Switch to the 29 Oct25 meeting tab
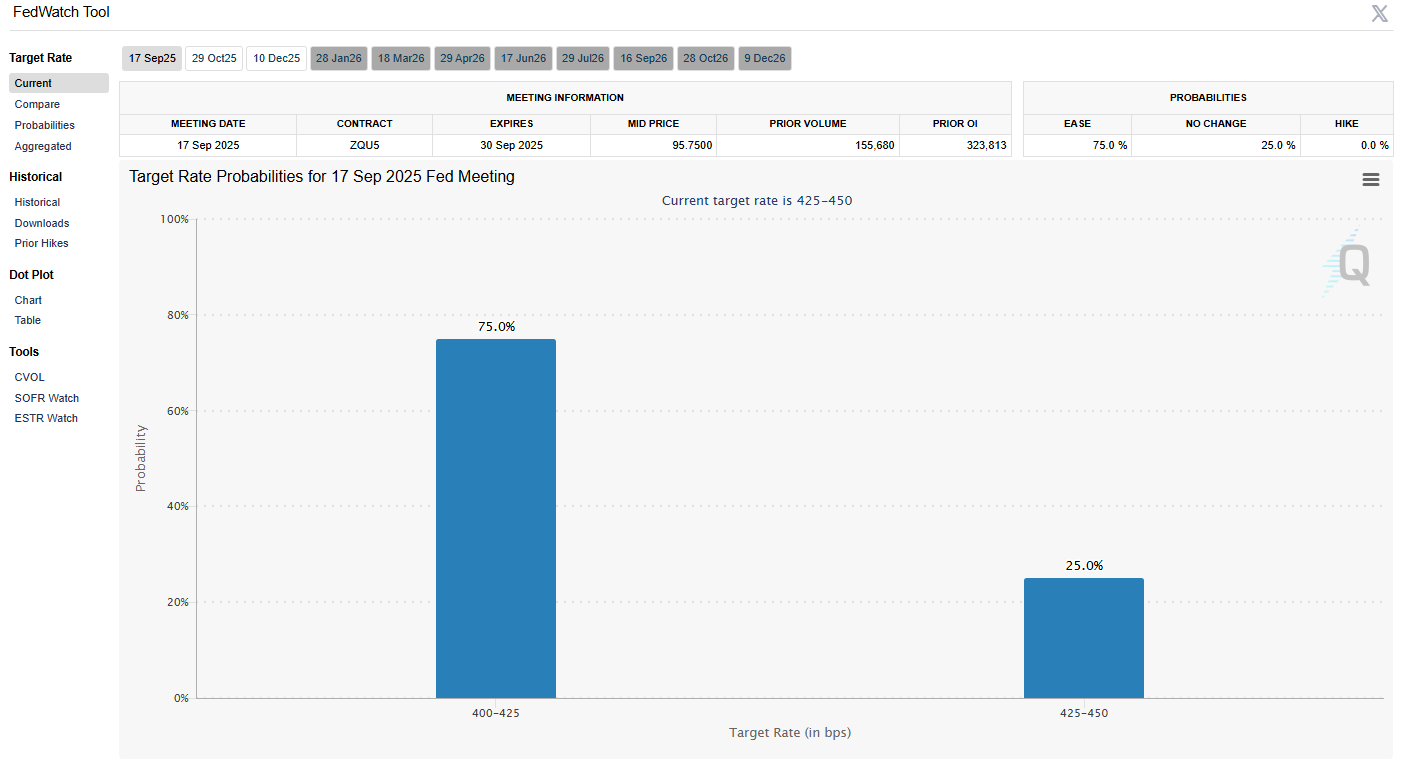This screenshot has height=761, width=1401. point(214,59)
